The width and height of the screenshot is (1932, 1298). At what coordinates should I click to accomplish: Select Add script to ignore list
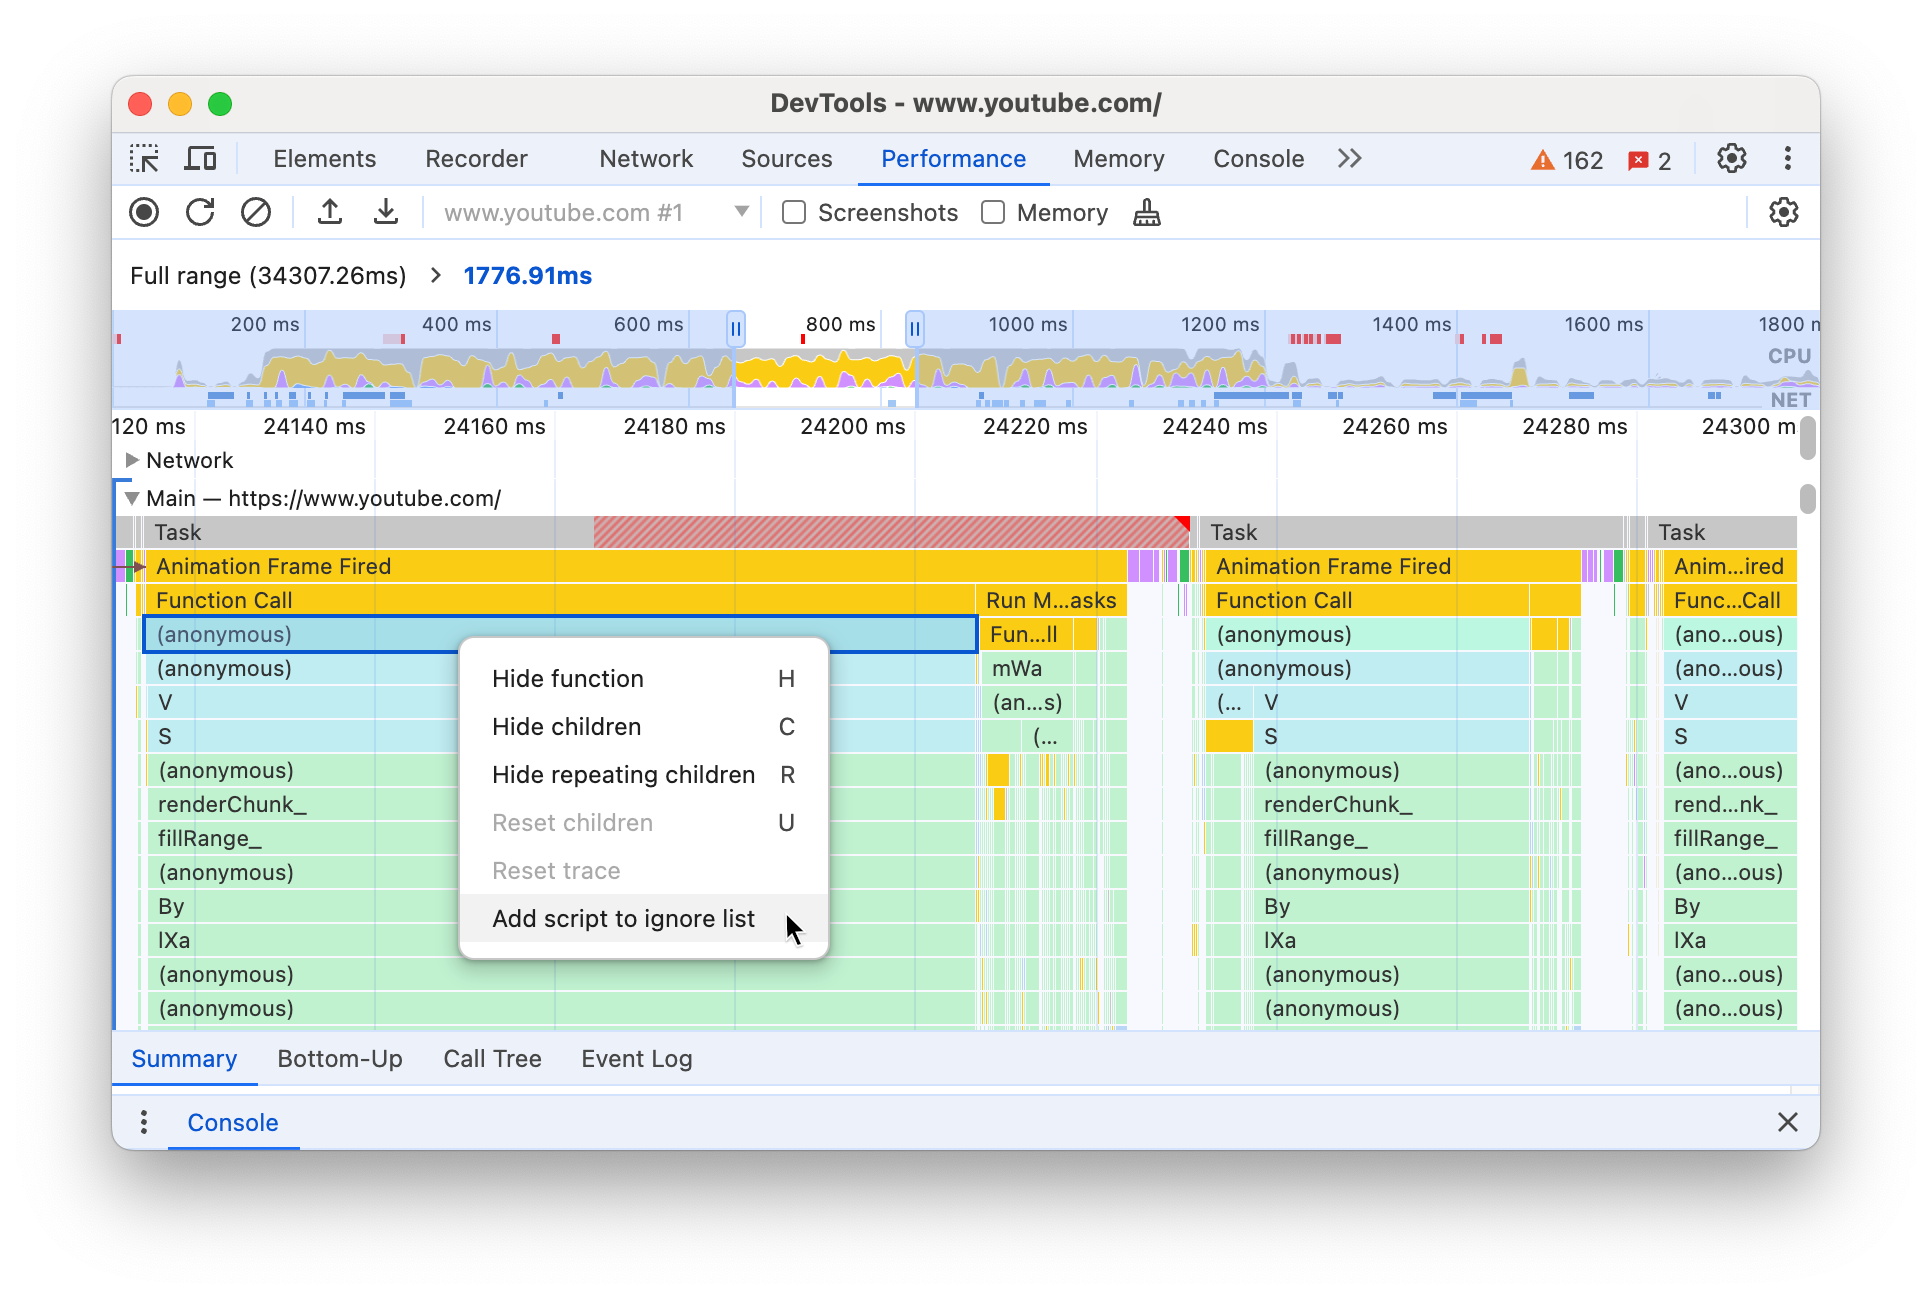coord(623,917)
